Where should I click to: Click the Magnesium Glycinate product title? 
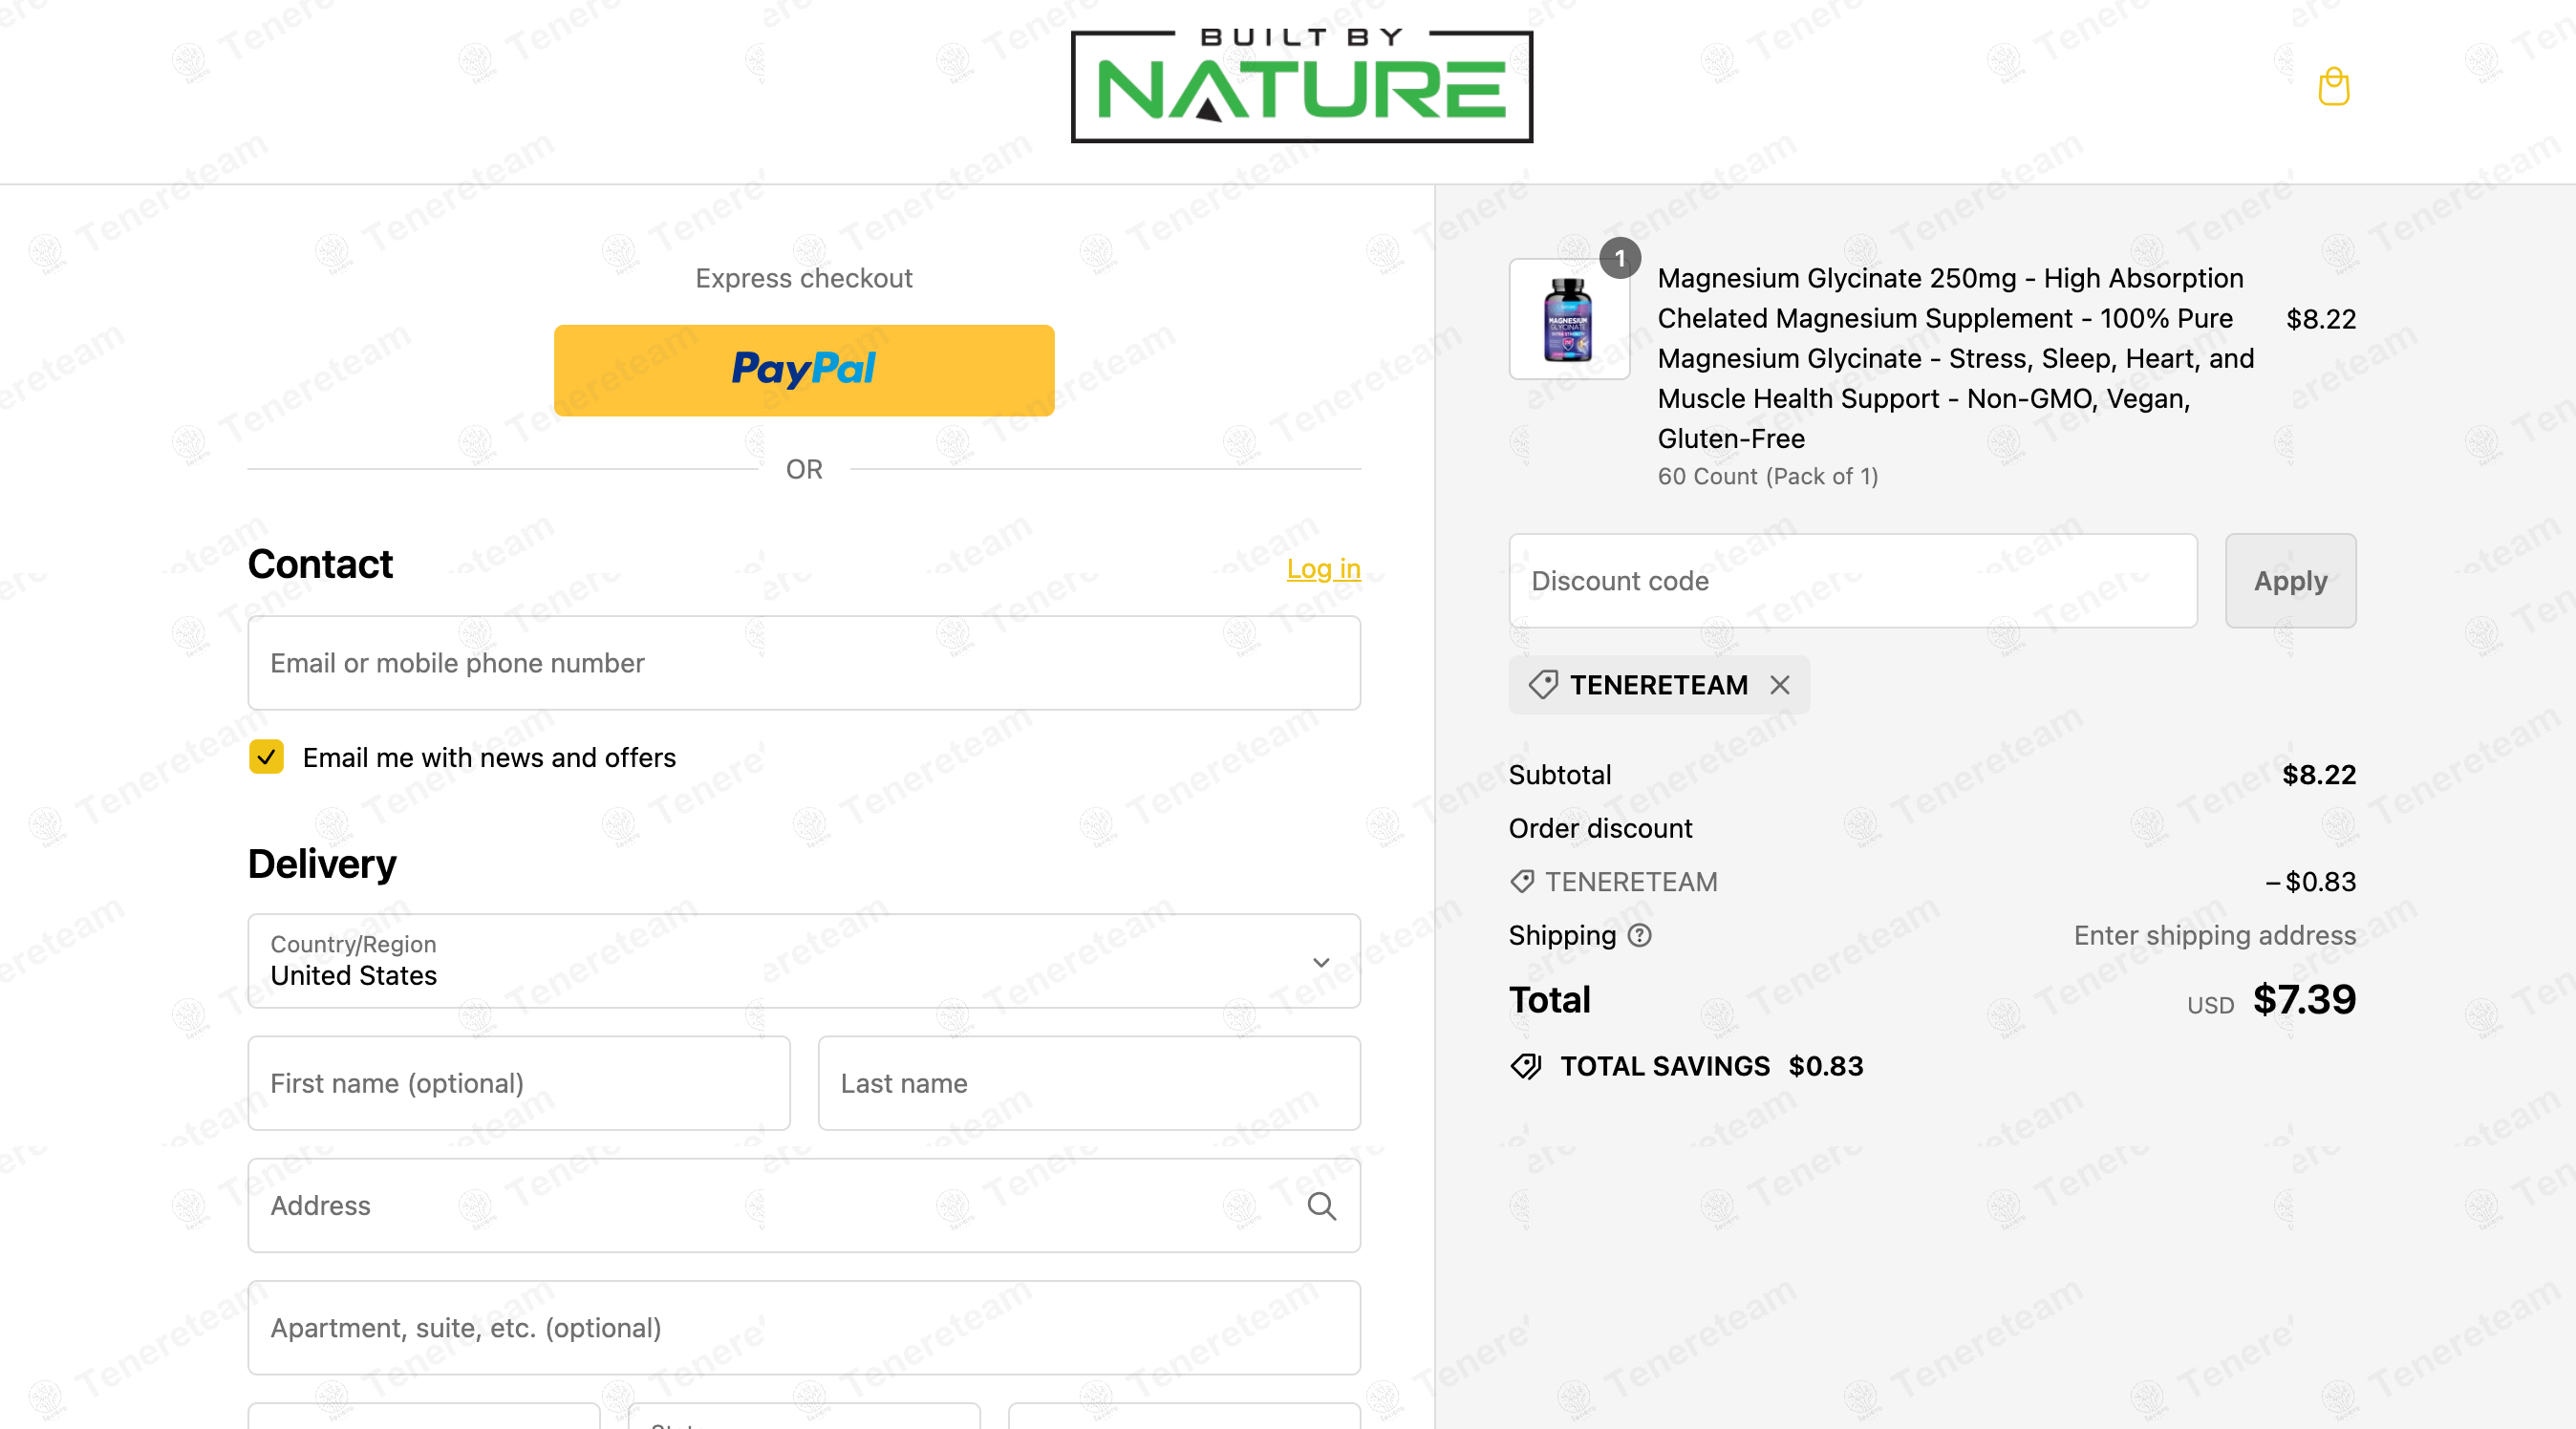tap(1956, 358)
